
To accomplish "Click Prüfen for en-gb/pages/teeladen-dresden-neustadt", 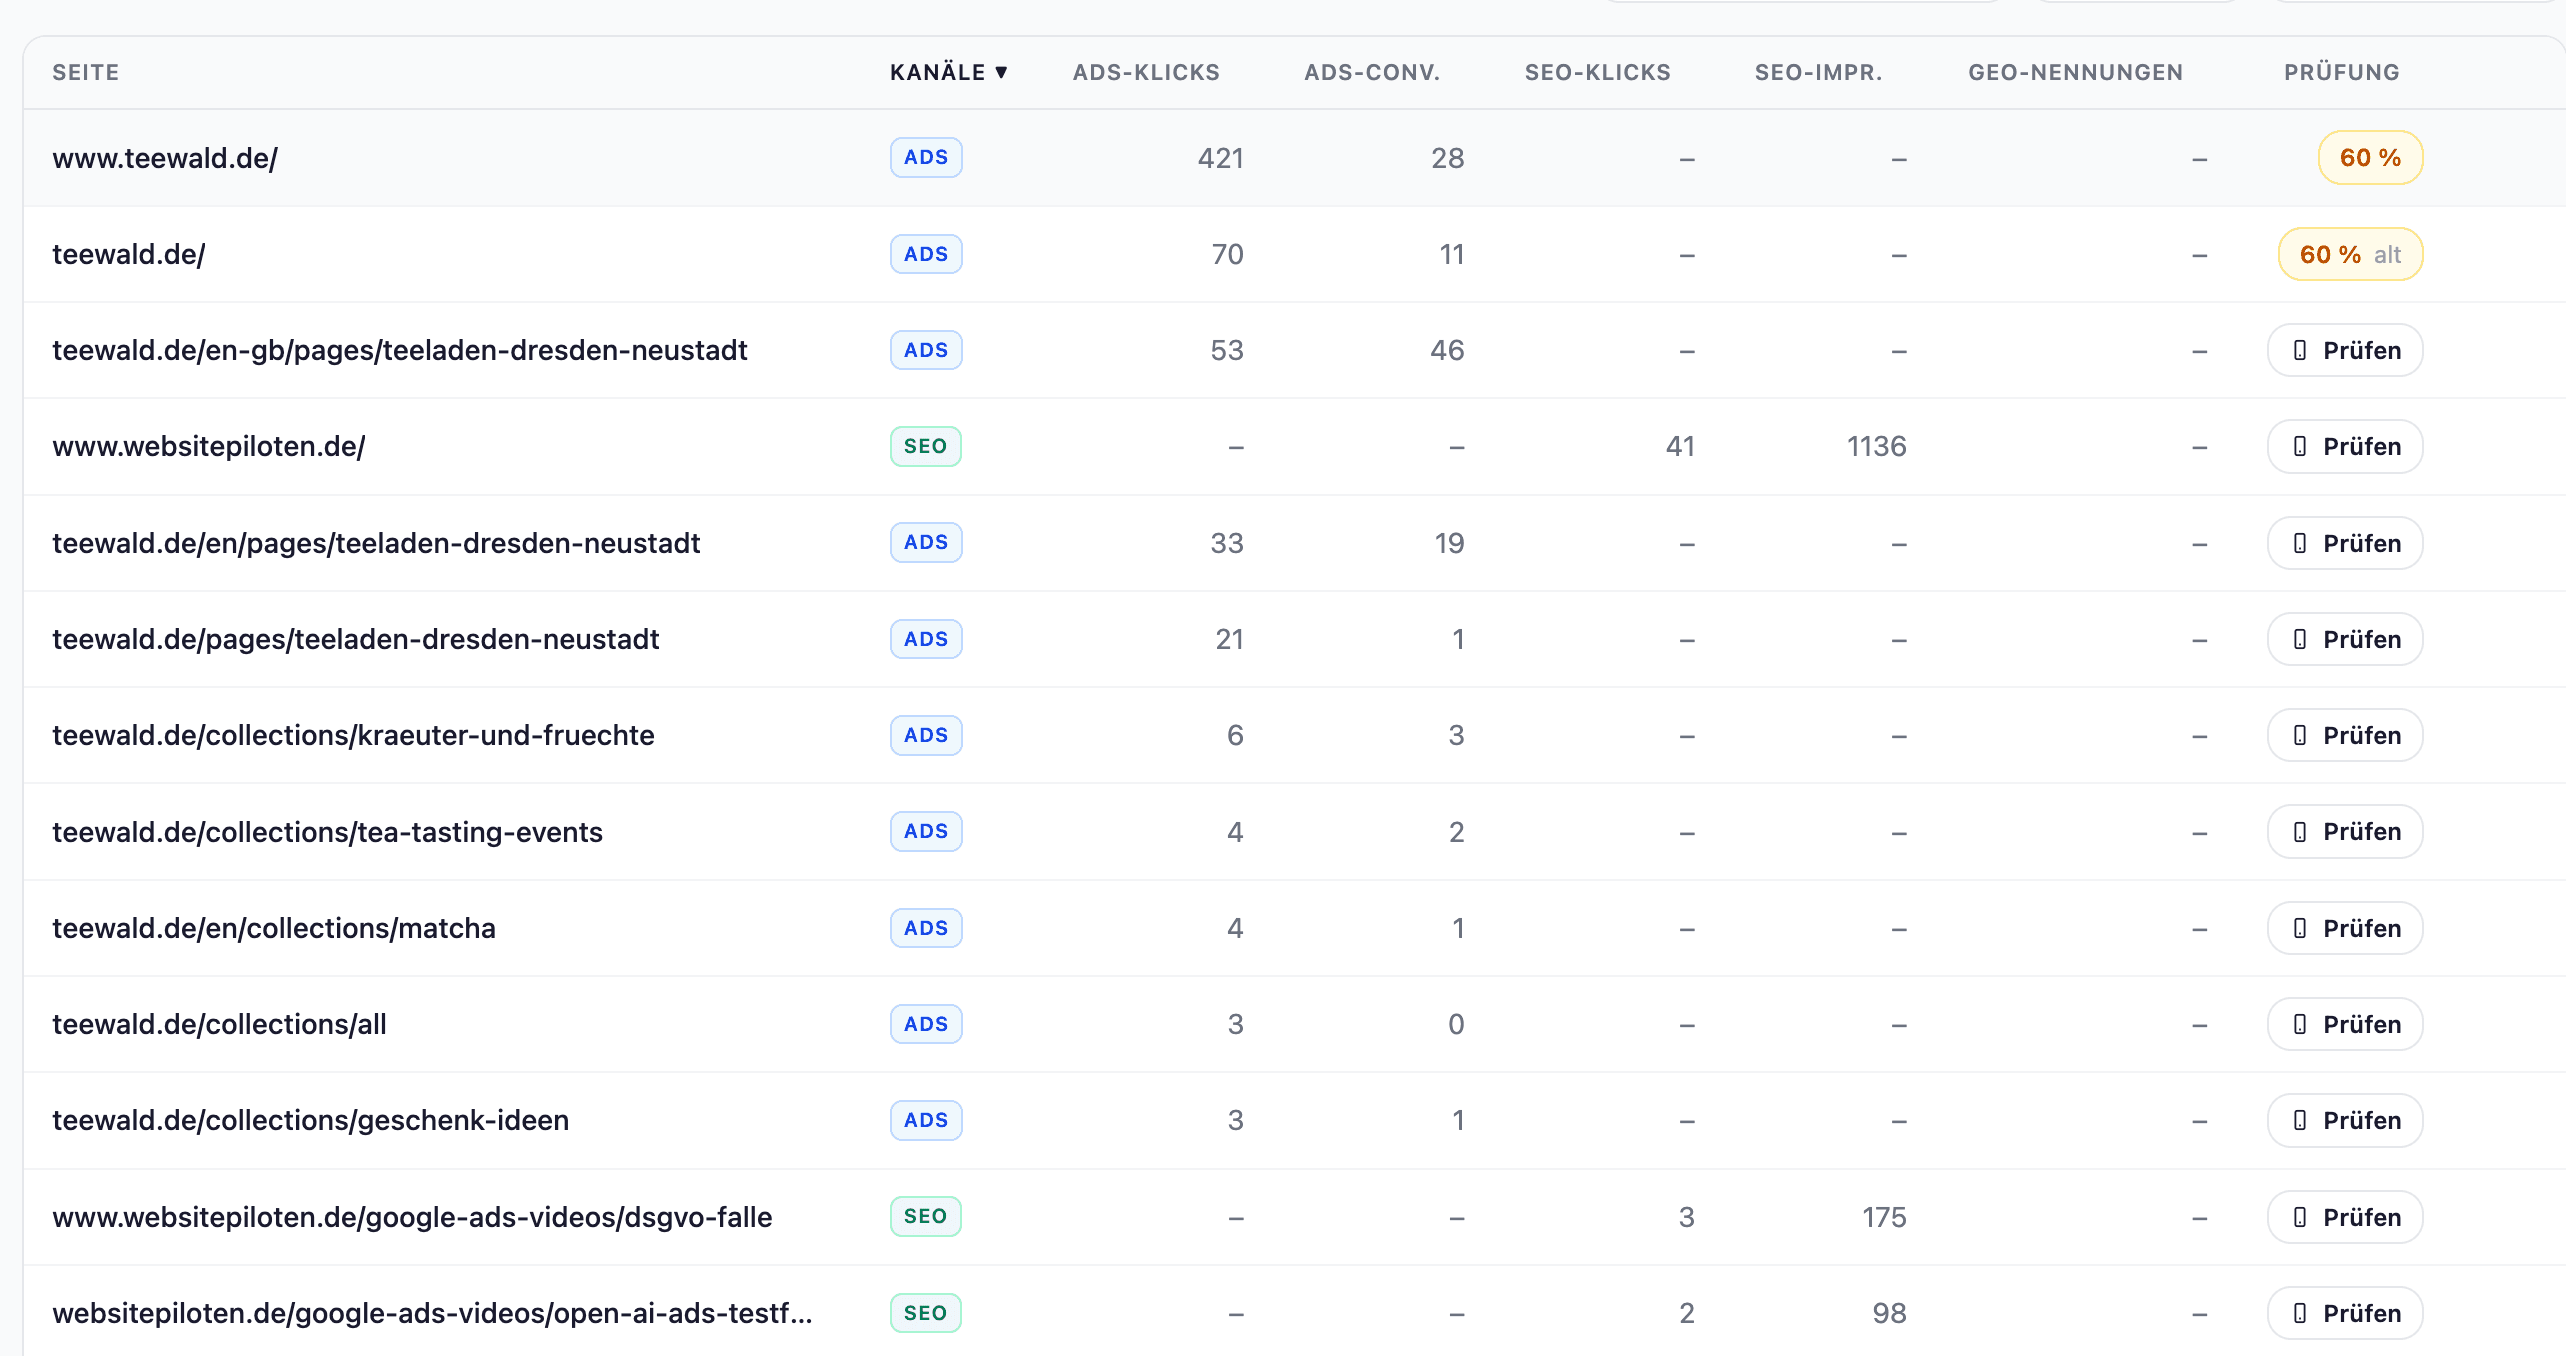I will 2345,350.
